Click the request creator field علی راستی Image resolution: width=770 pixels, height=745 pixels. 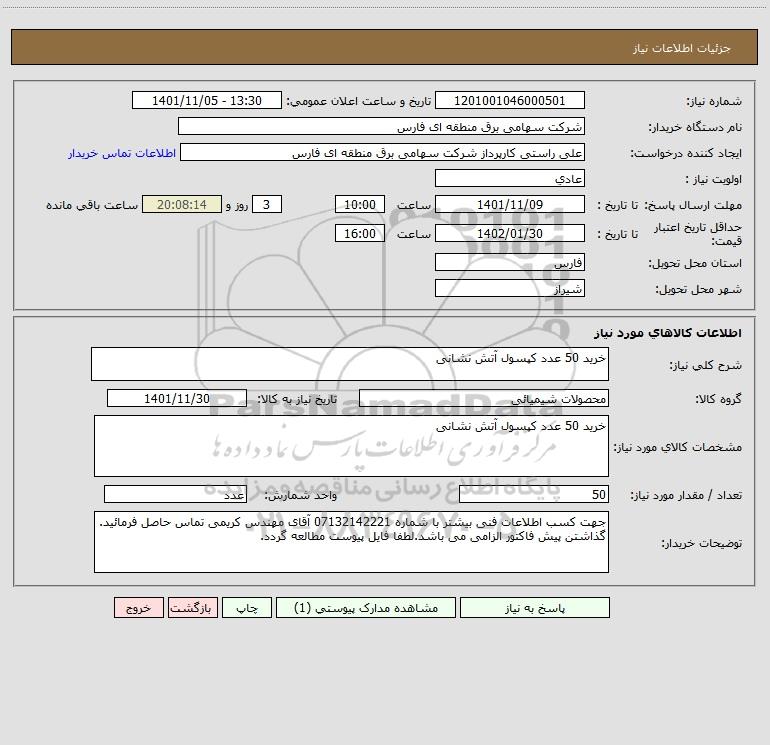coord(382,152)
